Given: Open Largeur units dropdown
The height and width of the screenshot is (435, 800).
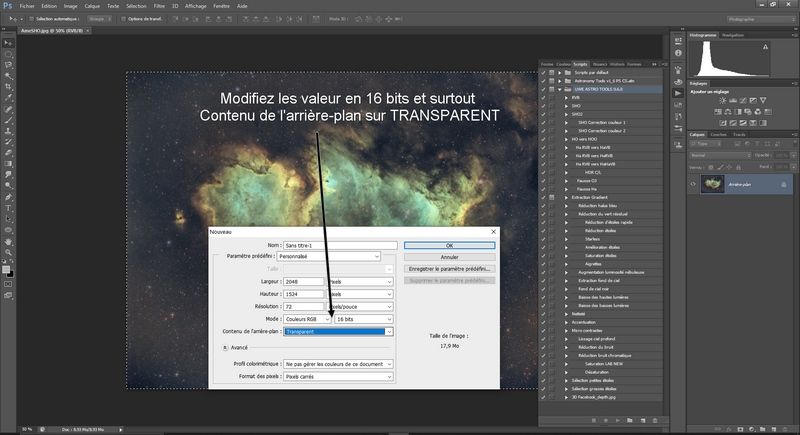Looking at the screenshot, I should 360,282.
